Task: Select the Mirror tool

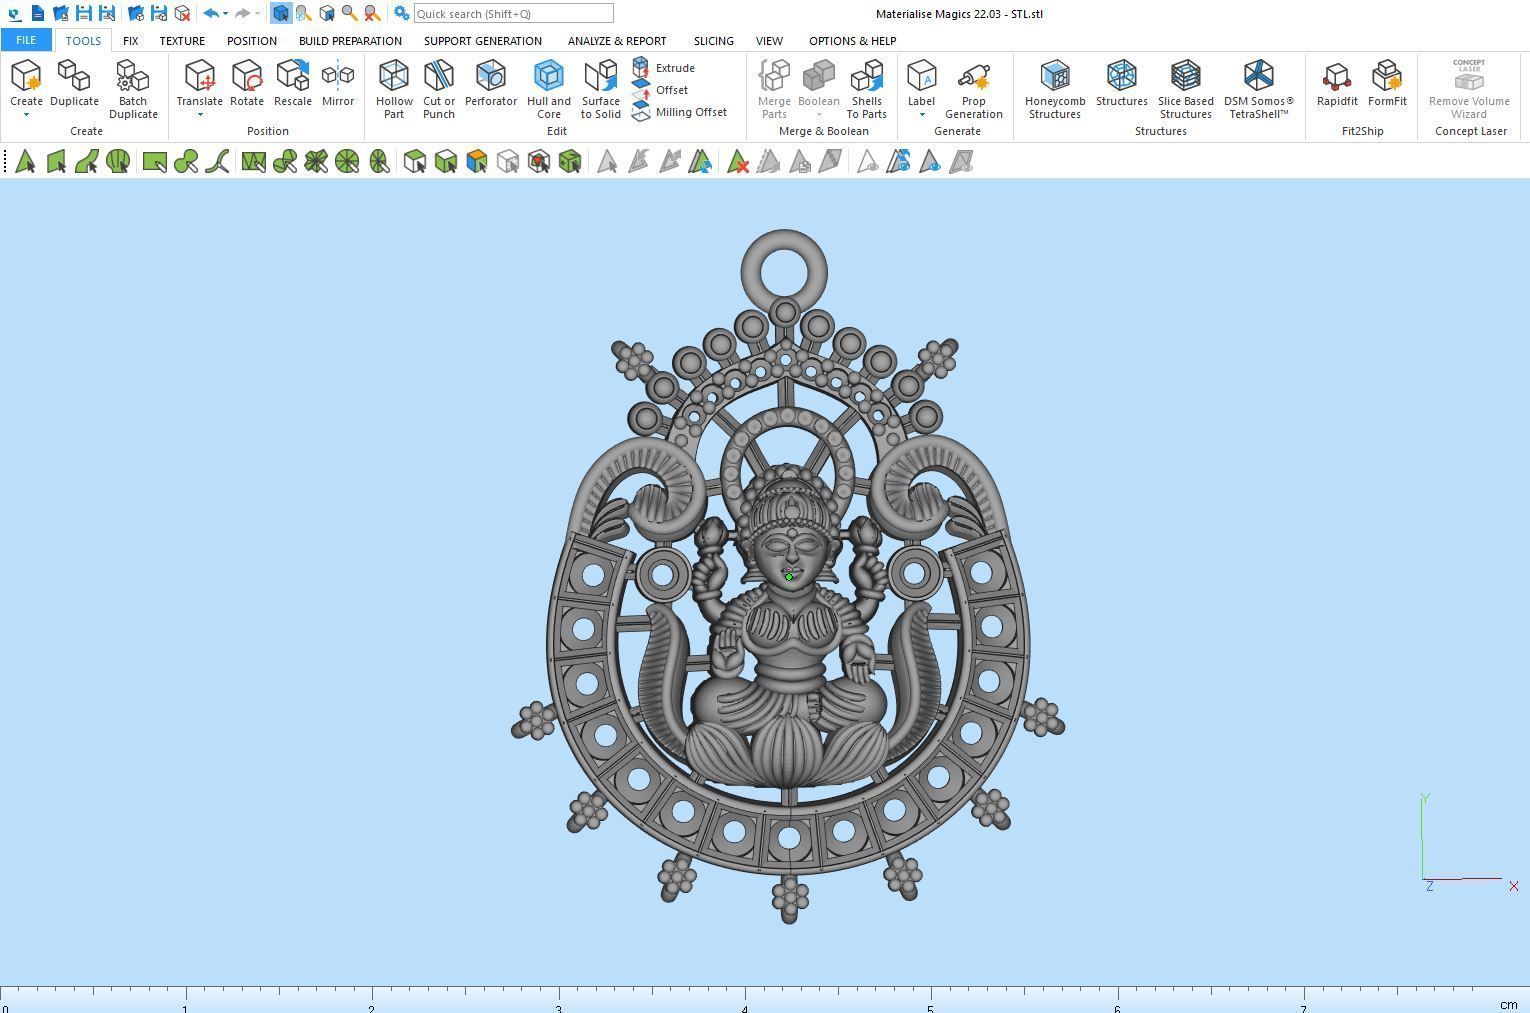Action: tap(338, 84)
